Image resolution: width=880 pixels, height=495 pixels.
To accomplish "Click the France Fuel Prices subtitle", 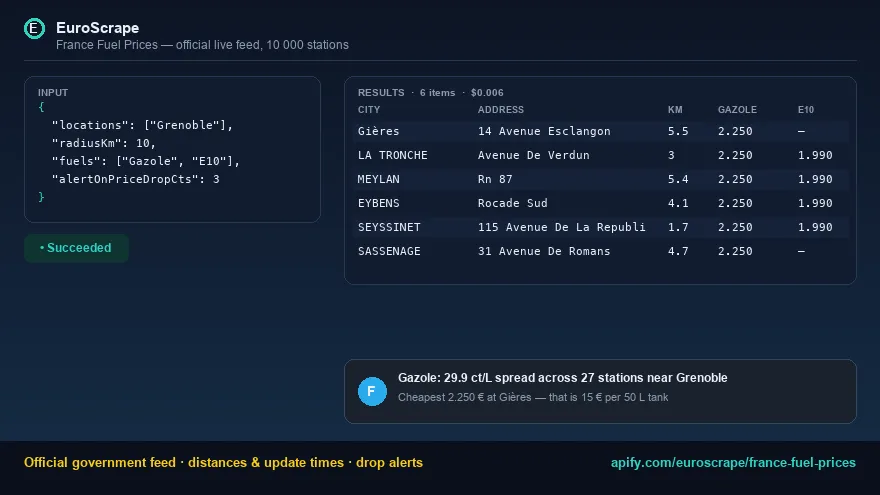I will (202, 45).
